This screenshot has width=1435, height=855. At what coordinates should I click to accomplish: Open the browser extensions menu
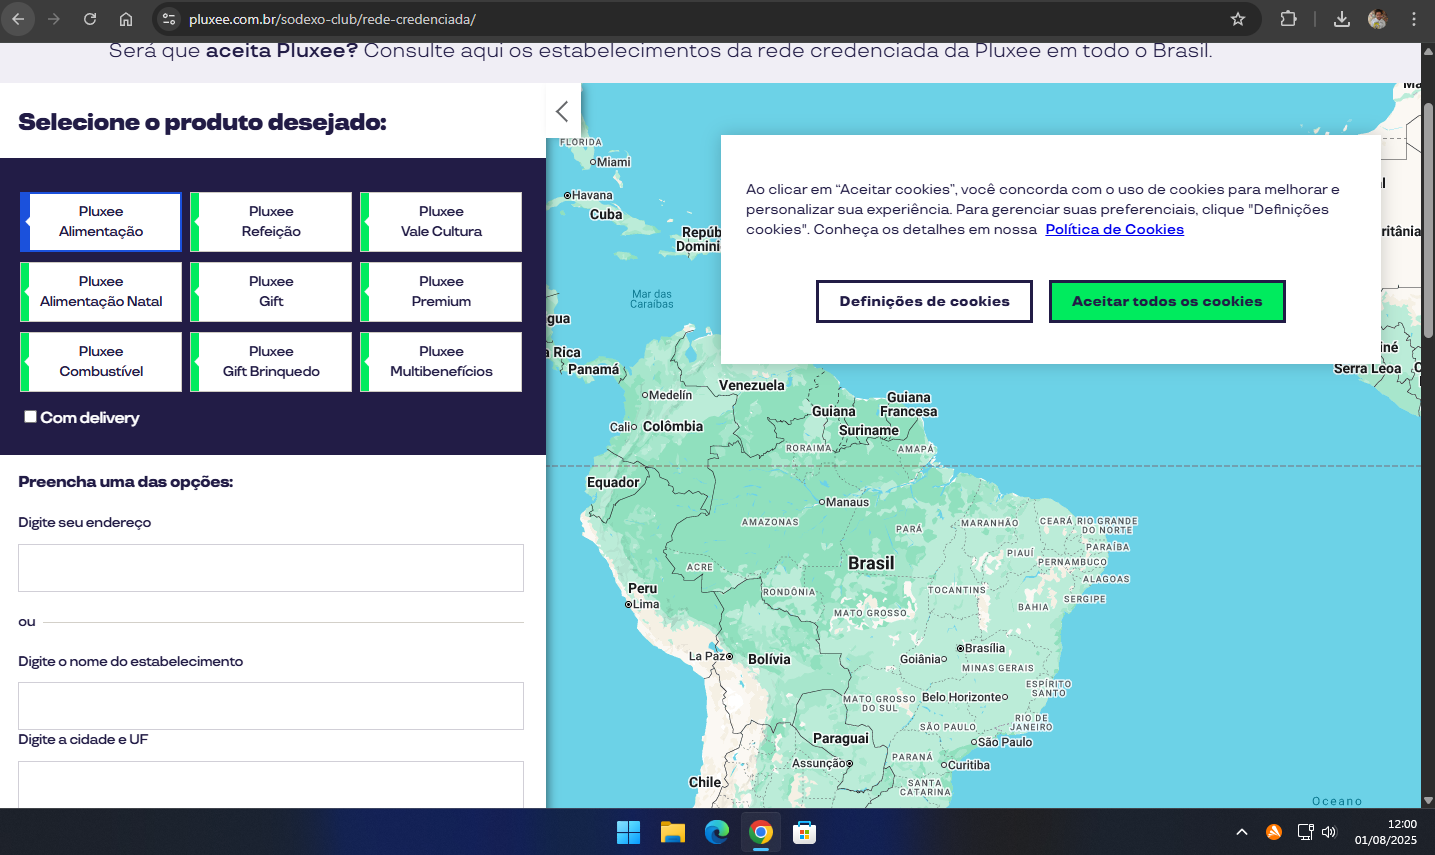[x=1289, y=19]
